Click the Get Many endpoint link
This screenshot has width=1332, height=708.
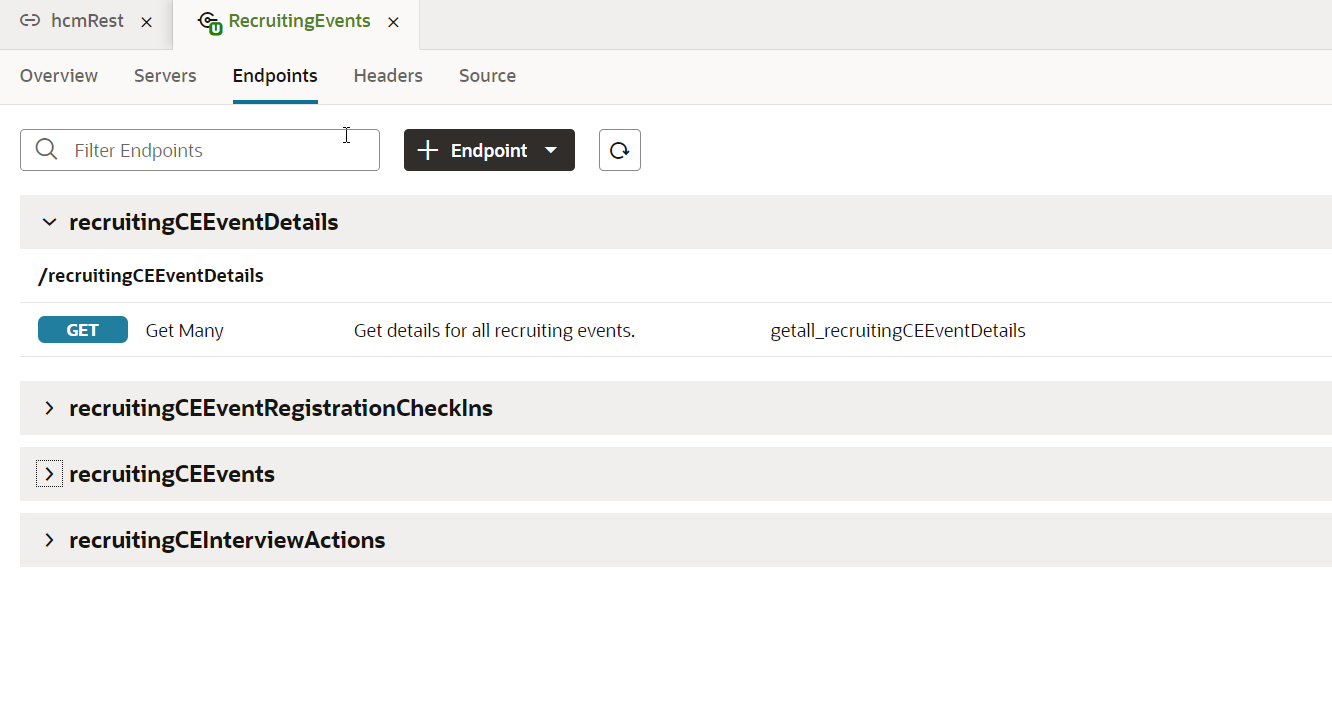pos(184,329)
